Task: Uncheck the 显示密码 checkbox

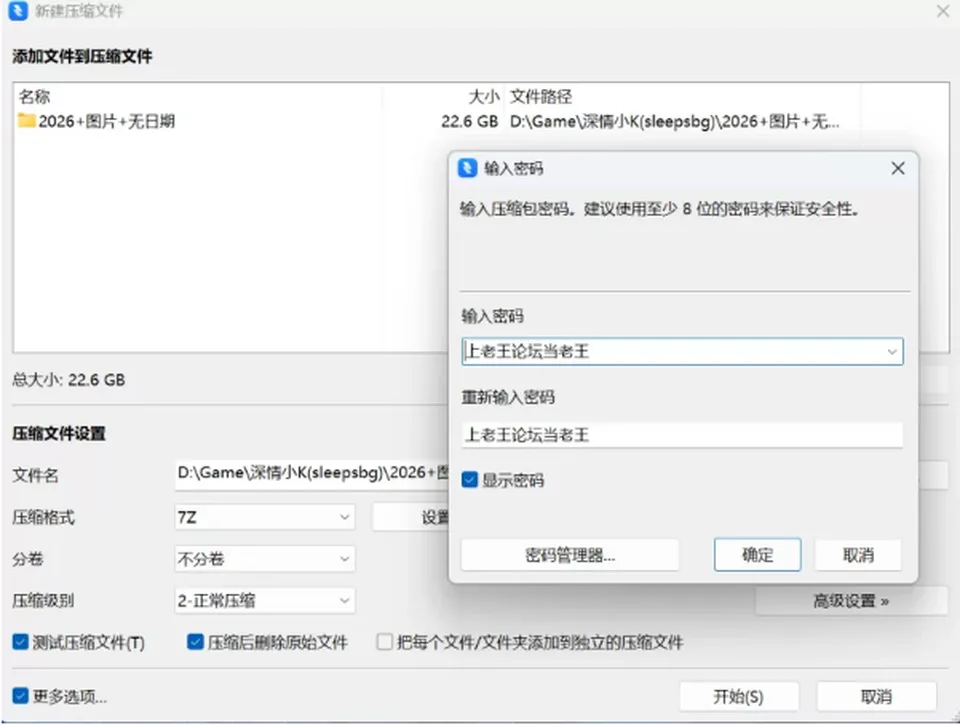Action: click(470, 479)
